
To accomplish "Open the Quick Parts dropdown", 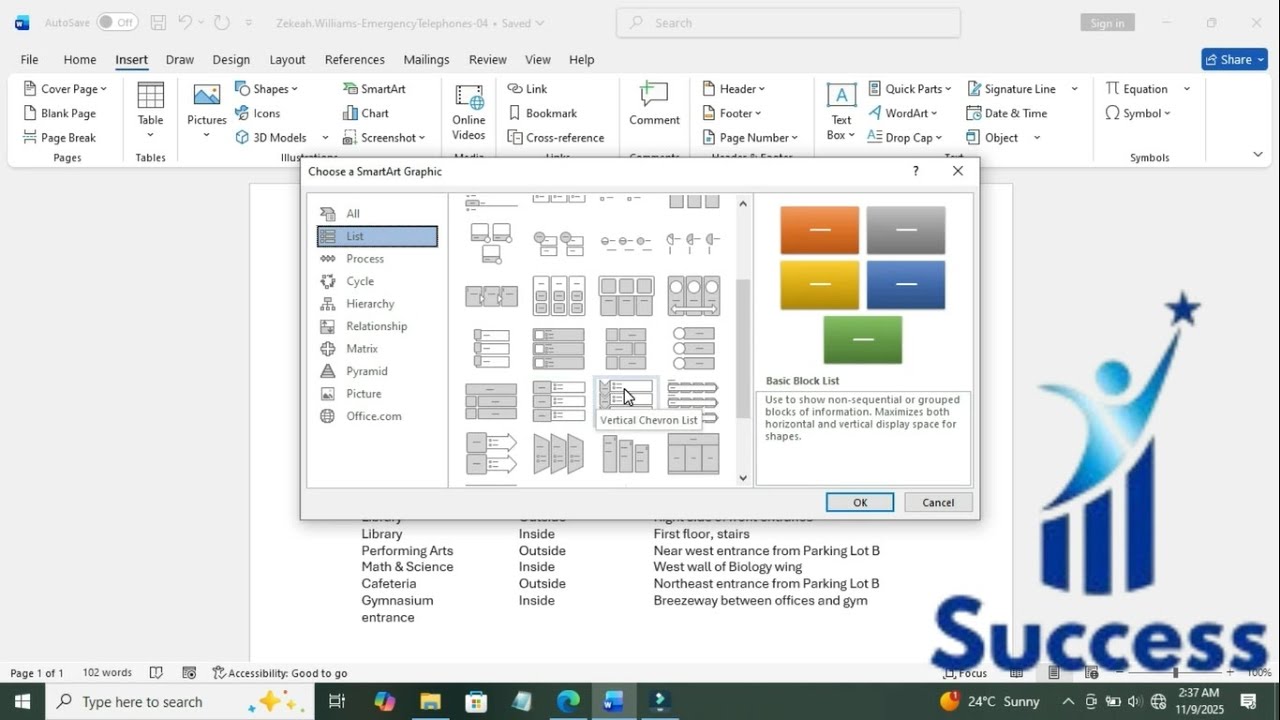I will click(x=909, y=89).
